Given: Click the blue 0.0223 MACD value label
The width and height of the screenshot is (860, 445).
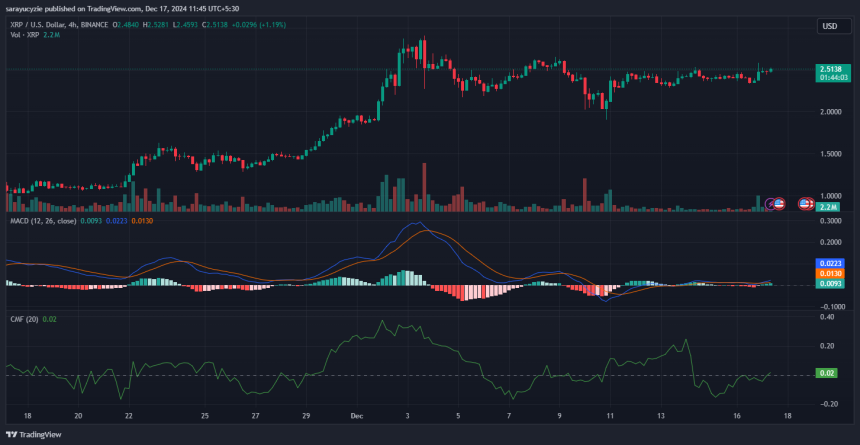Looking at the screenshot, I should (x=830, y=263).
